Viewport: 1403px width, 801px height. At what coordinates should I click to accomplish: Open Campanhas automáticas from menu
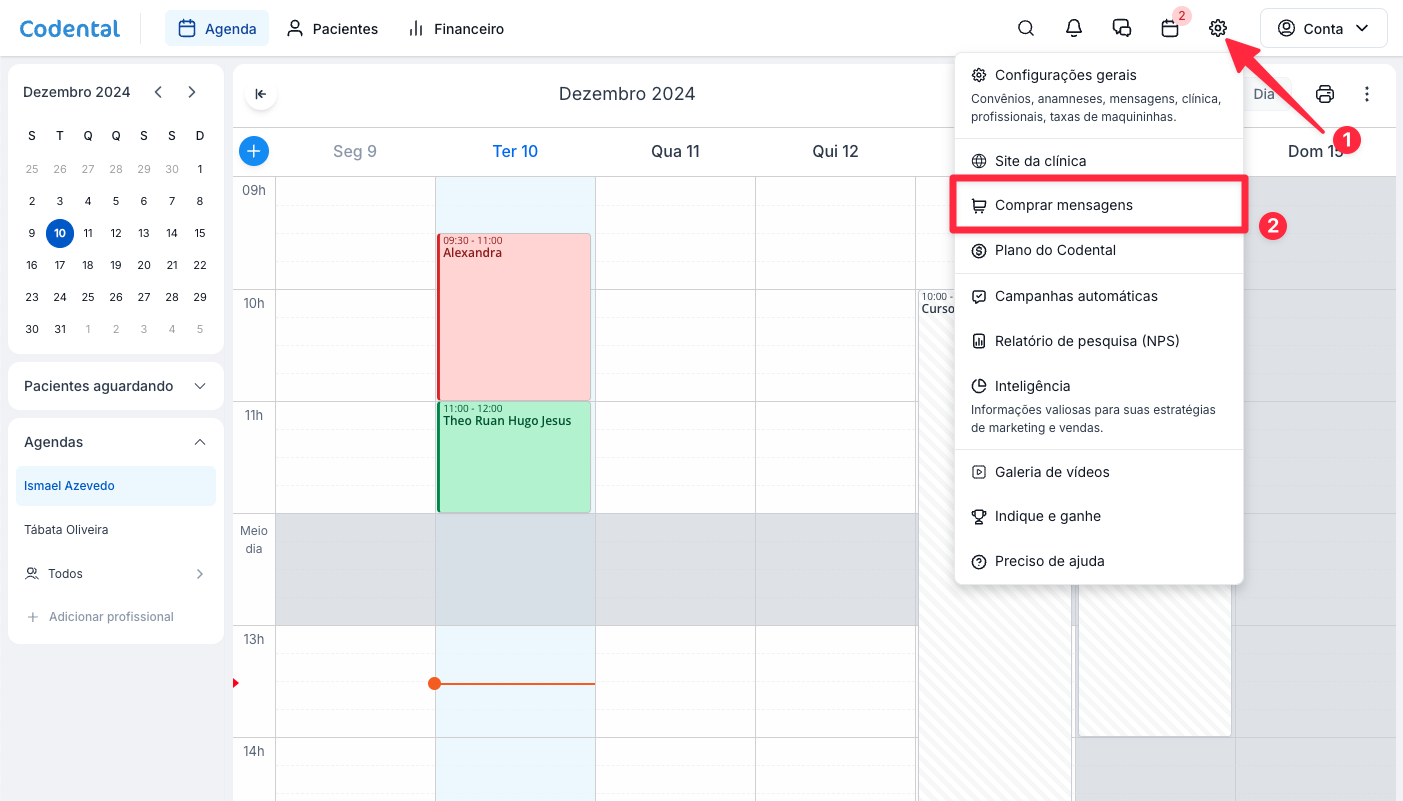tap(1075, 296)
